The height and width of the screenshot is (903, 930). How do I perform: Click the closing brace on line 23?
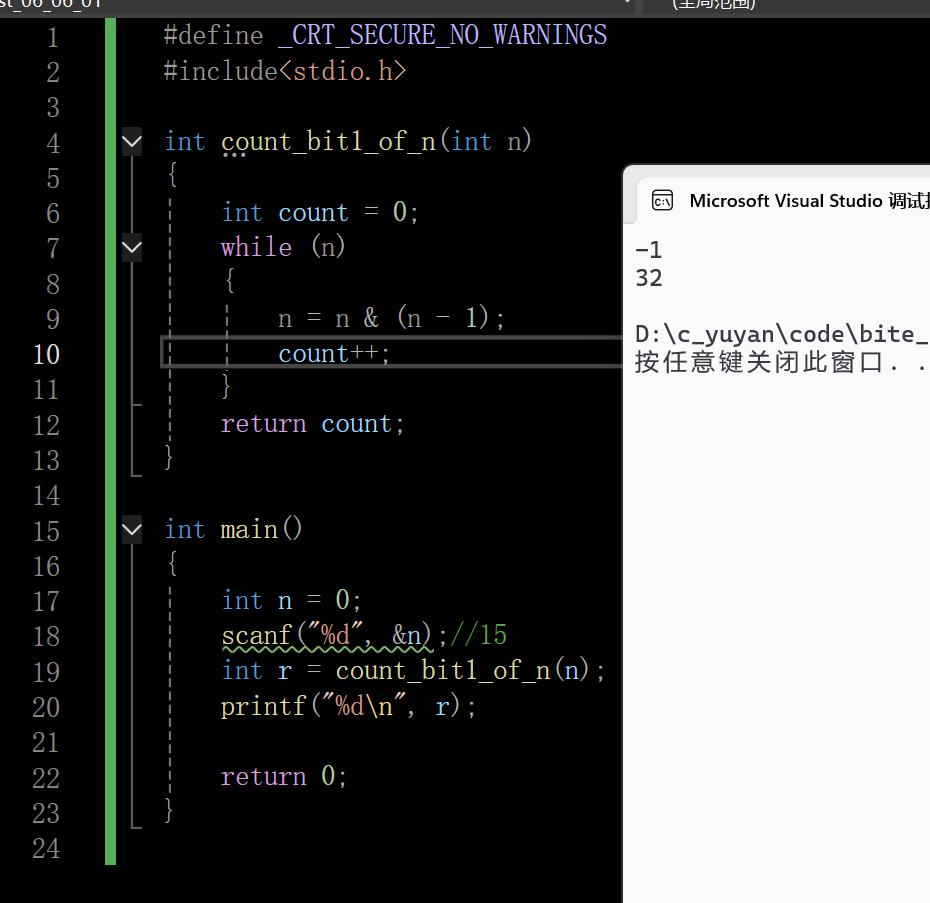(x=169, y=811)
